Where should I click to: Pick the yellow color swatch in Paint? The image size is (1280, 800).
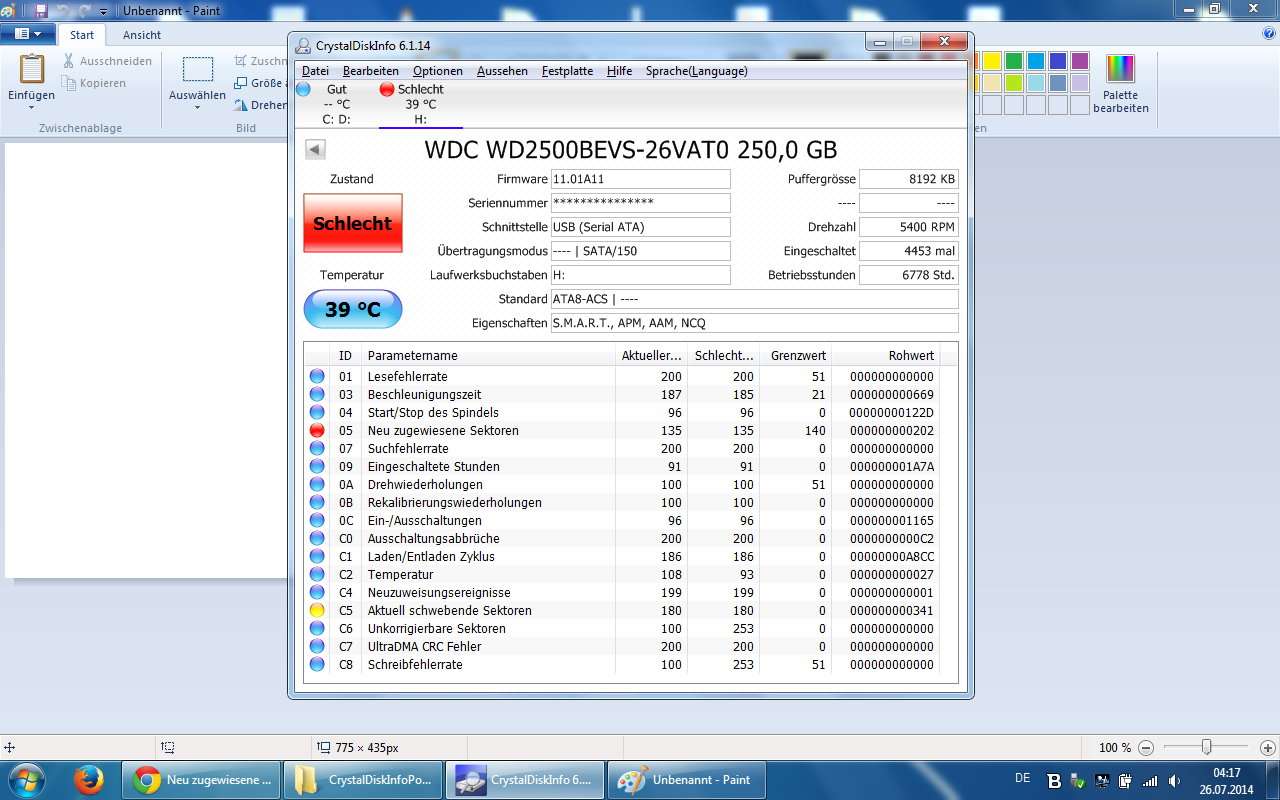(991, 61)
